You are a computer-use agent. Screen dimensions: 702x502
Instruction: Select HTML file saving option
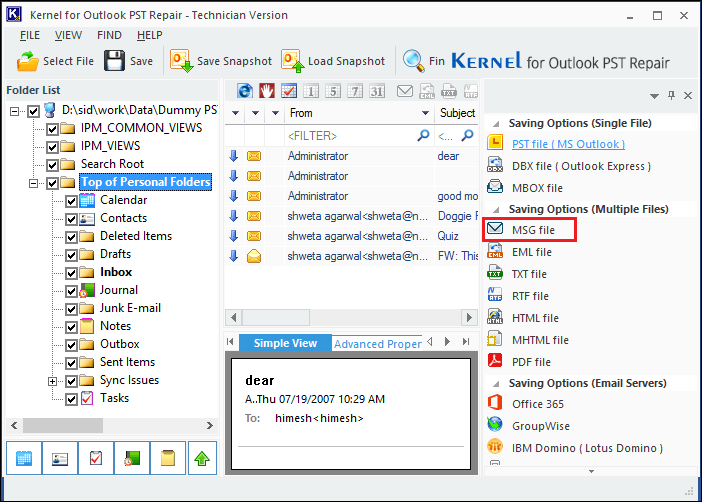click(x=535, y=318)
